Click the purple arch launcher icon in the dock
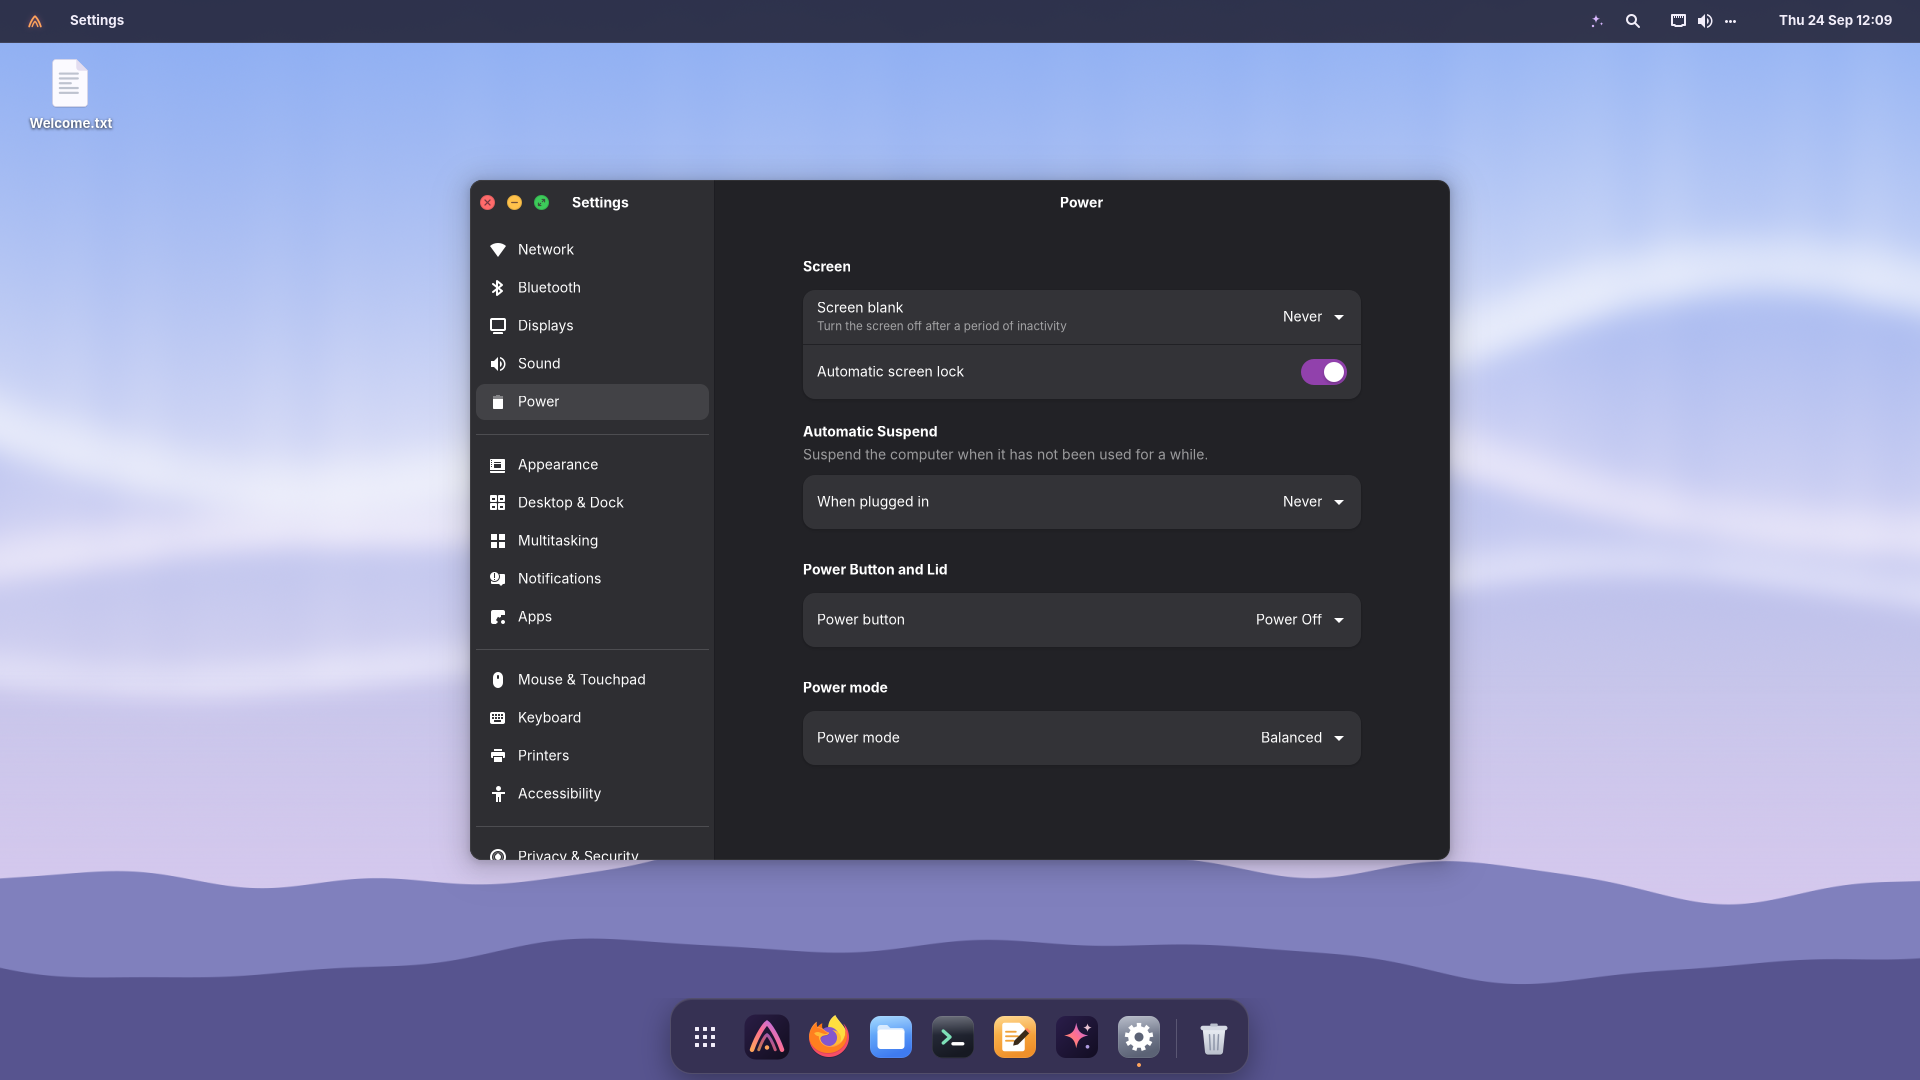 pyautogui.click(x=767, y=1037)
